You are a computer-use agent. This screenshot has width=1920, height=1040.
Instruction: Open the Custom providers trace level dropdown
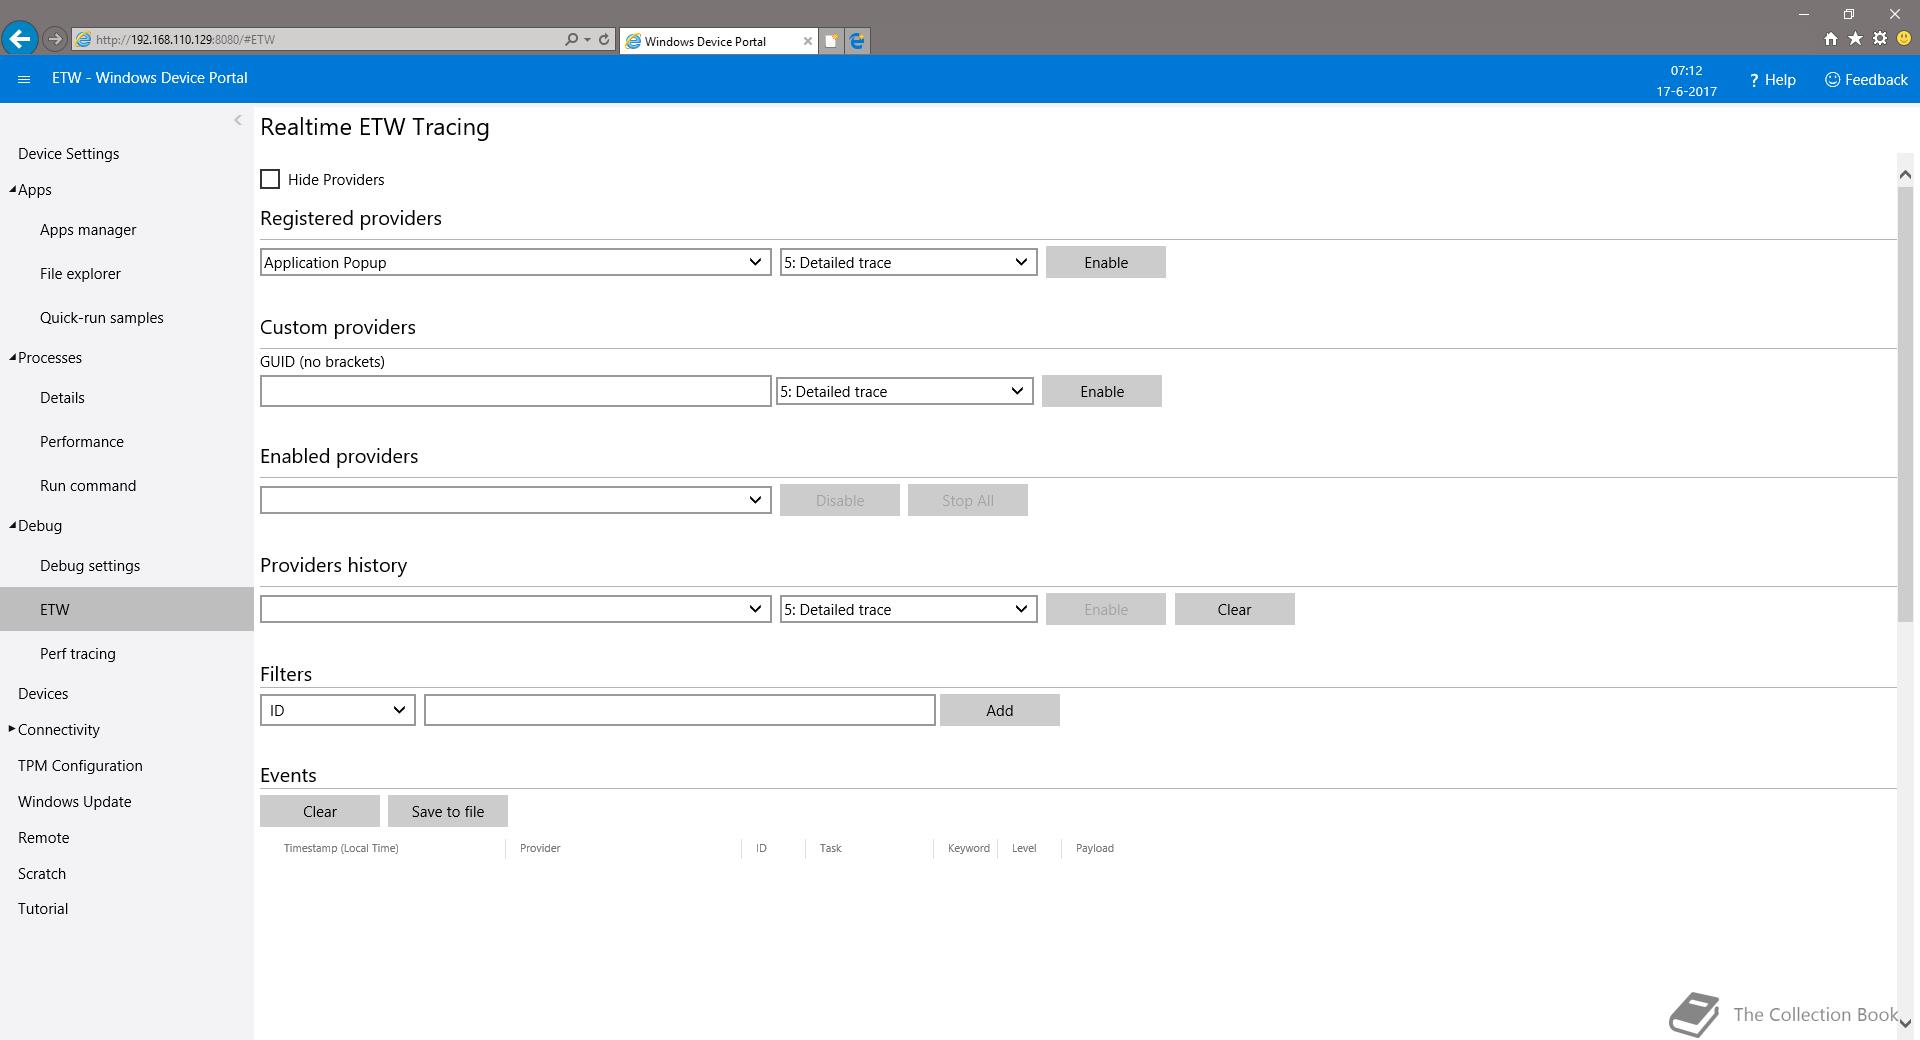(x=904, y=391)
